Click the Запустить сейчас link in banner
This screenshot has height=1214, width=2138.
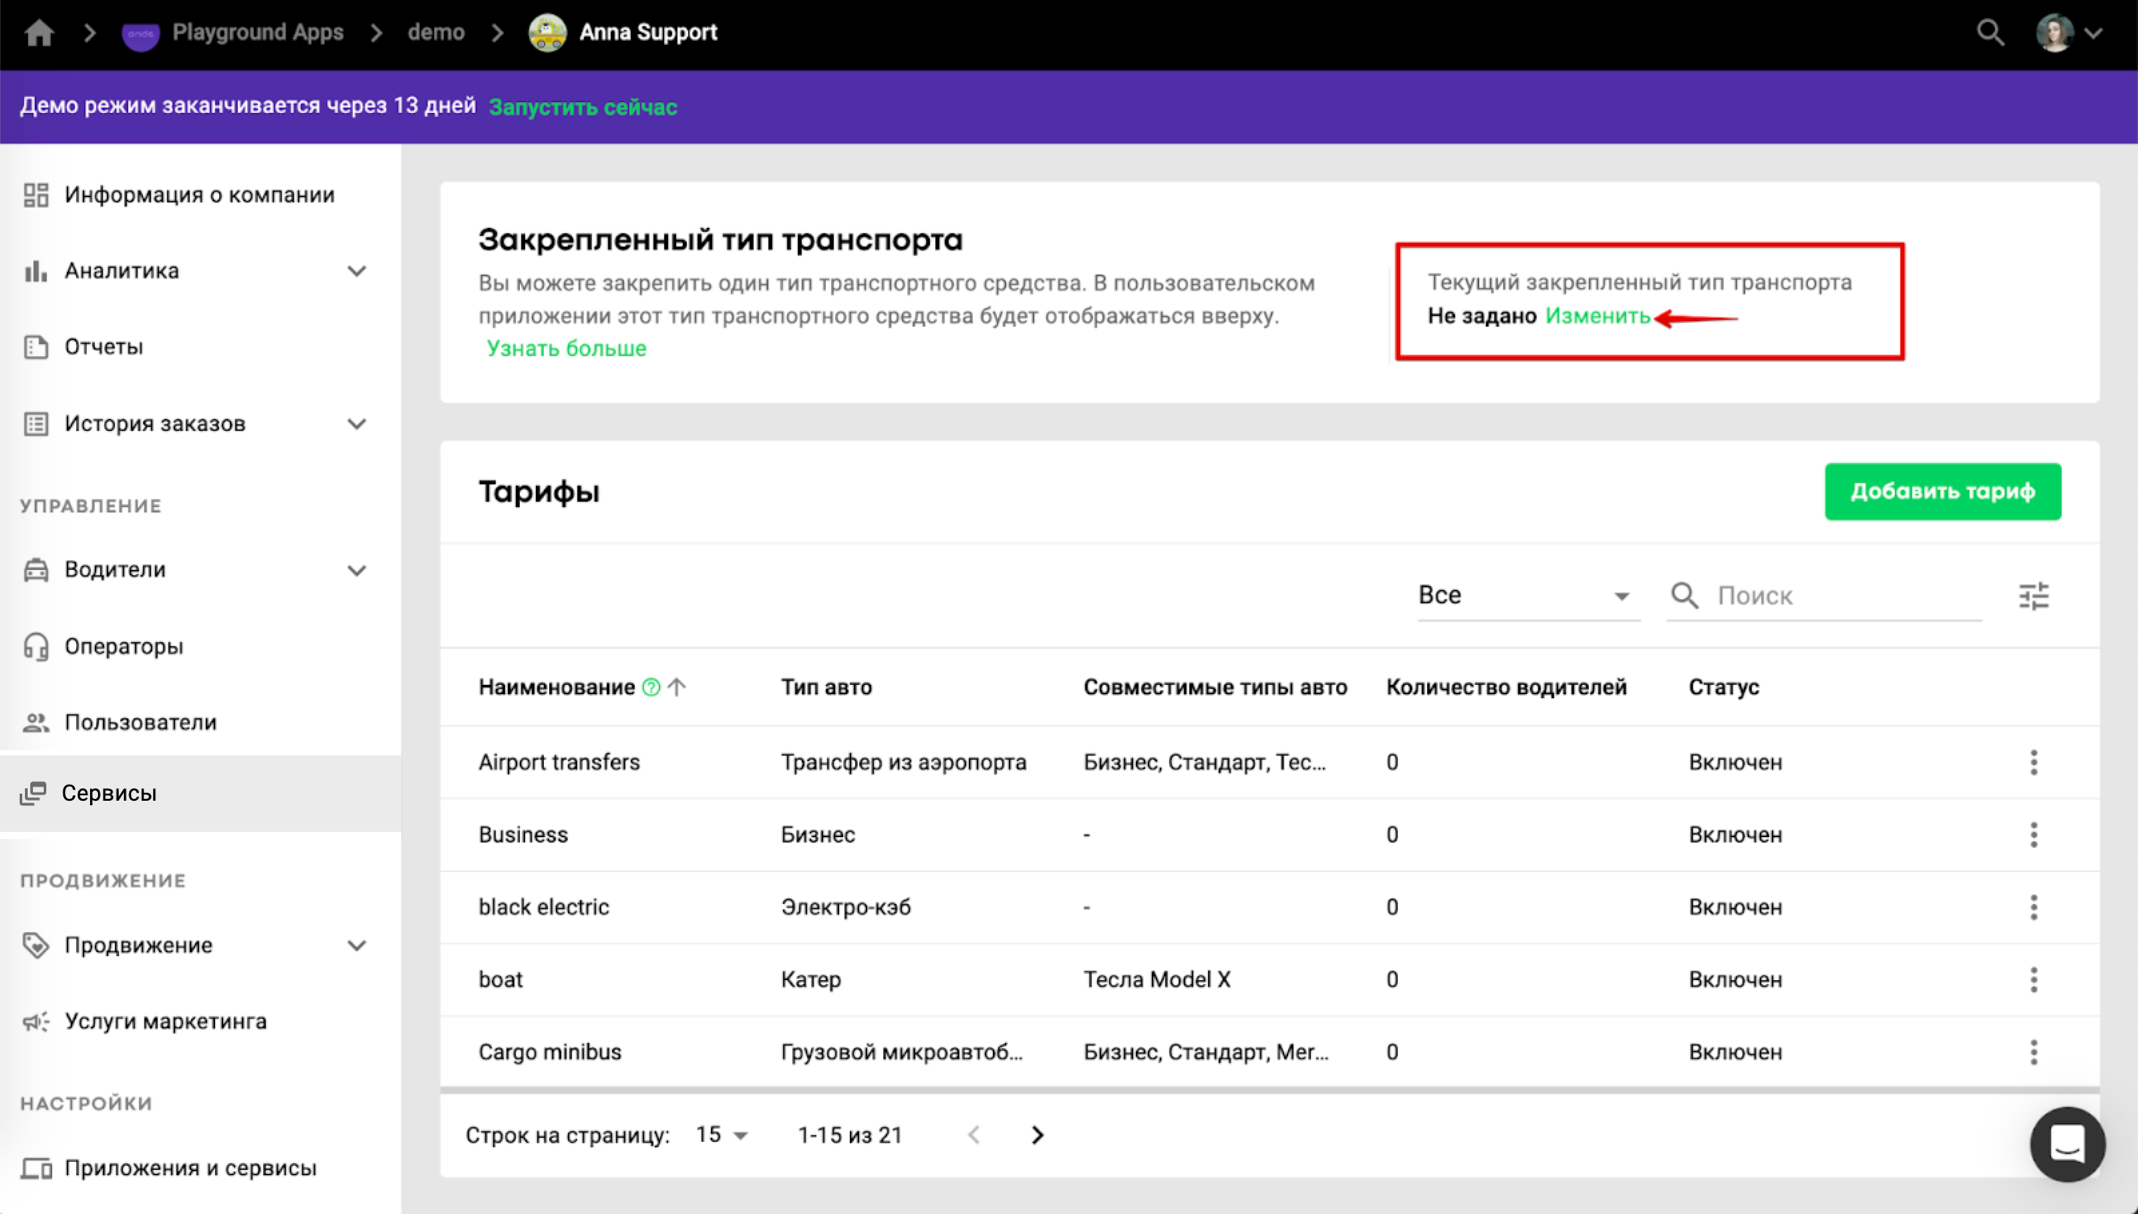[583, 107]
